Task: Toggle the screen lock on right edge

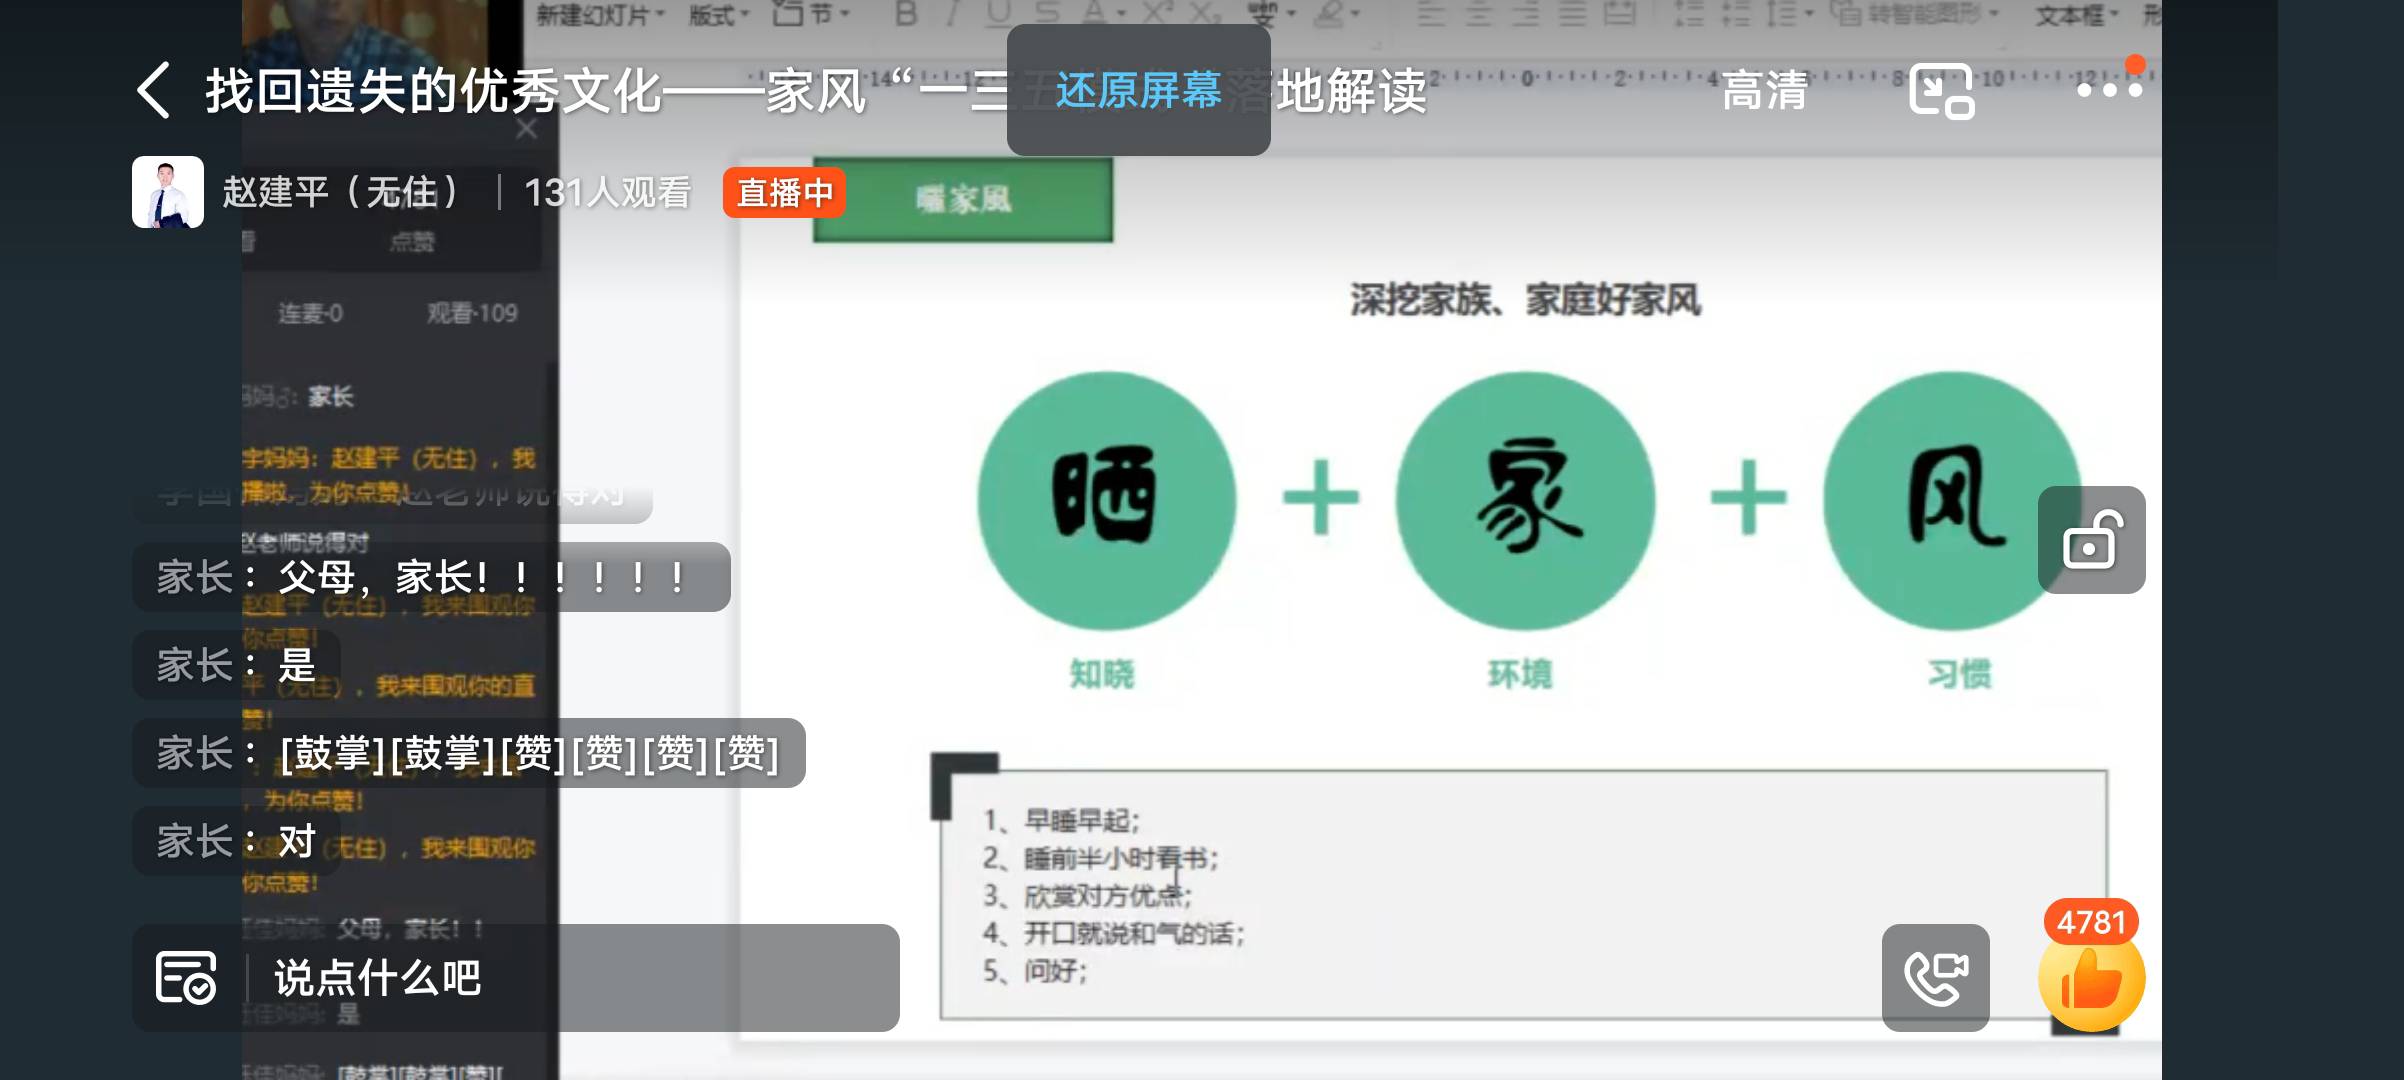Action: tap(2090, 540)
